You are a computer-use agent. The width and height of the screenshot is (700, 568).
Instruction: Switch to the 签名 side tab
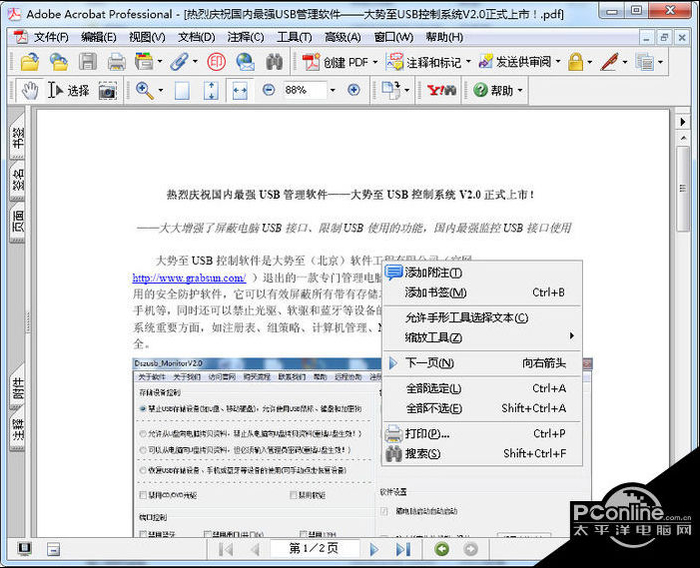17,180
